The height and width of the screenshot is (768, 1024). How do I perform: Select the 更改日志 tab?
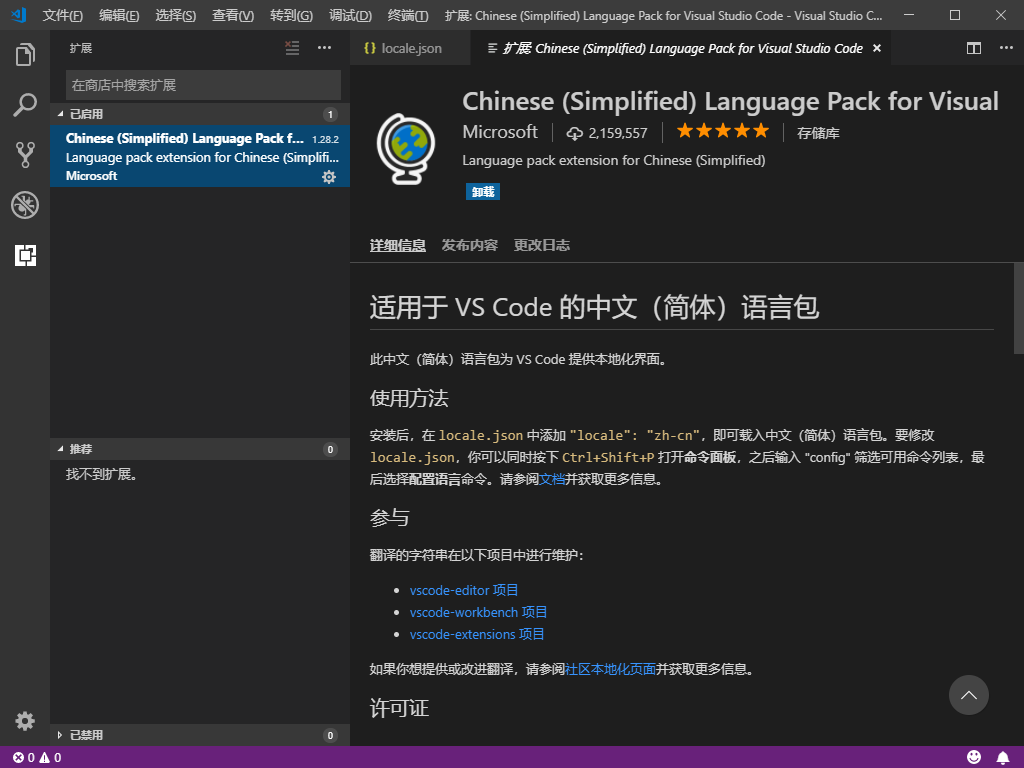tap(541, 245)
